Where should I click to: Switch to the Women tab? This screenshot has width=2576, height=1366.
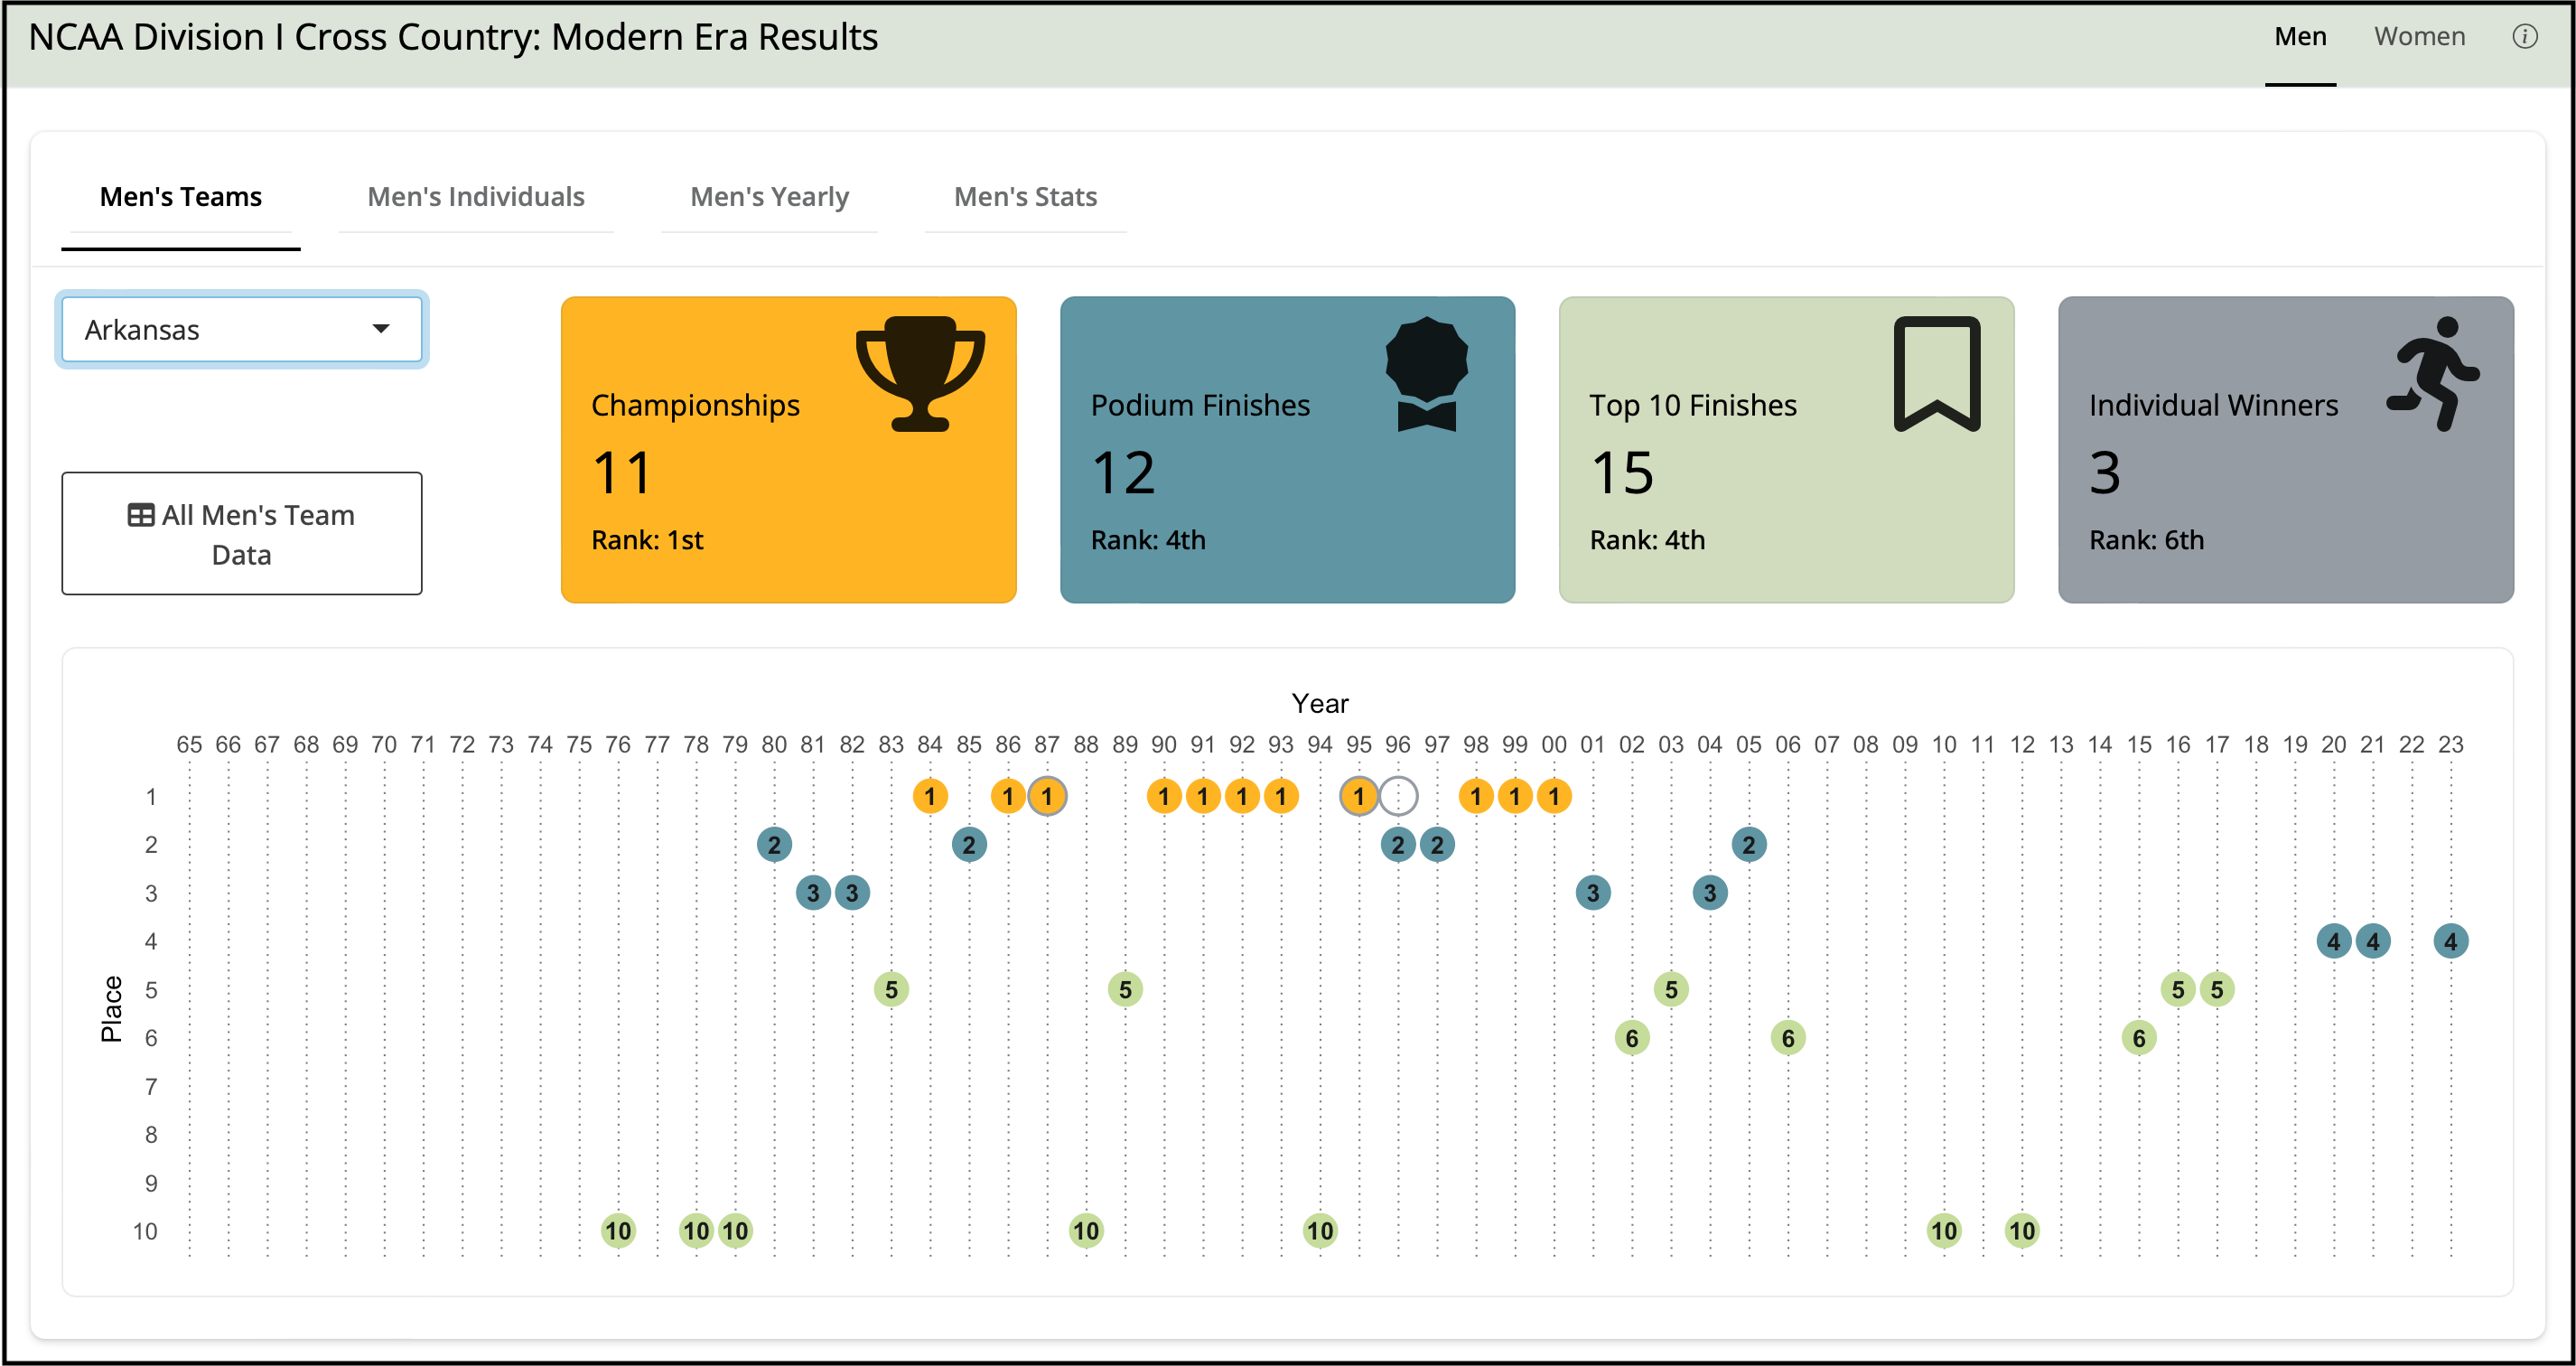point(2419,37)
